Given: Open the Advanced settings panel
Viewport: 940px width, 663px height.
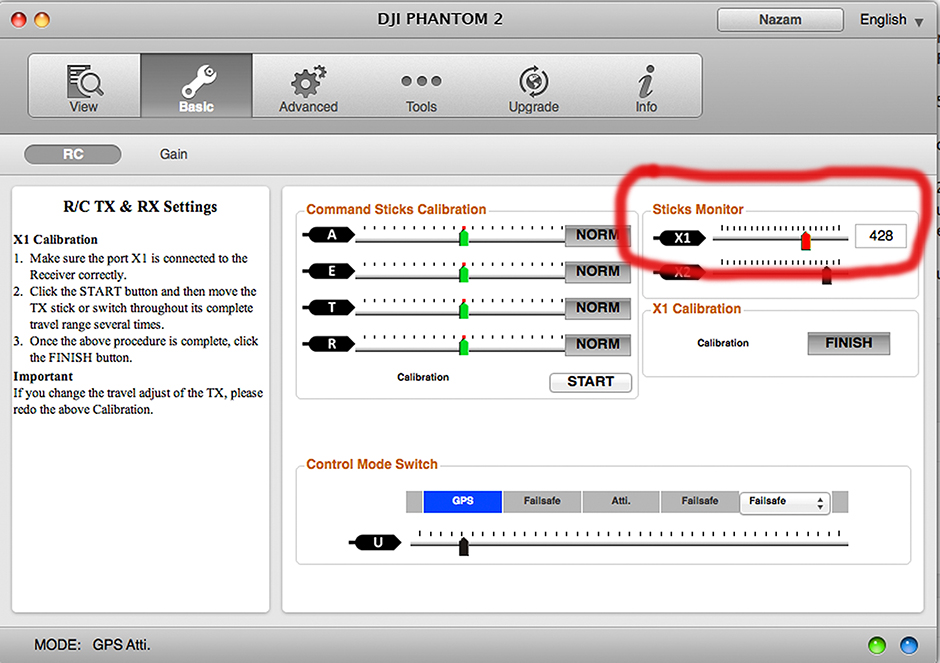Looking at the screenshot, I should point(307,86).
